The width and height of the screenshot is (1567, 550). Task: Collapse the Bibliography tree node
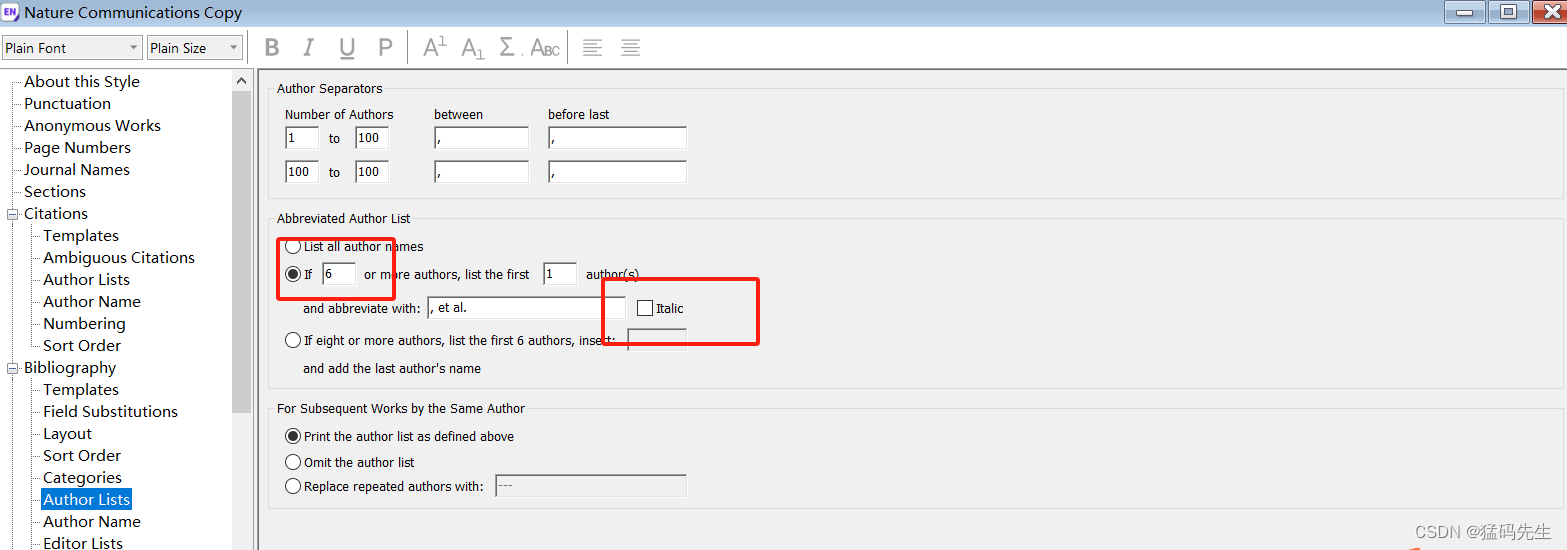click(x=13, y=368)
